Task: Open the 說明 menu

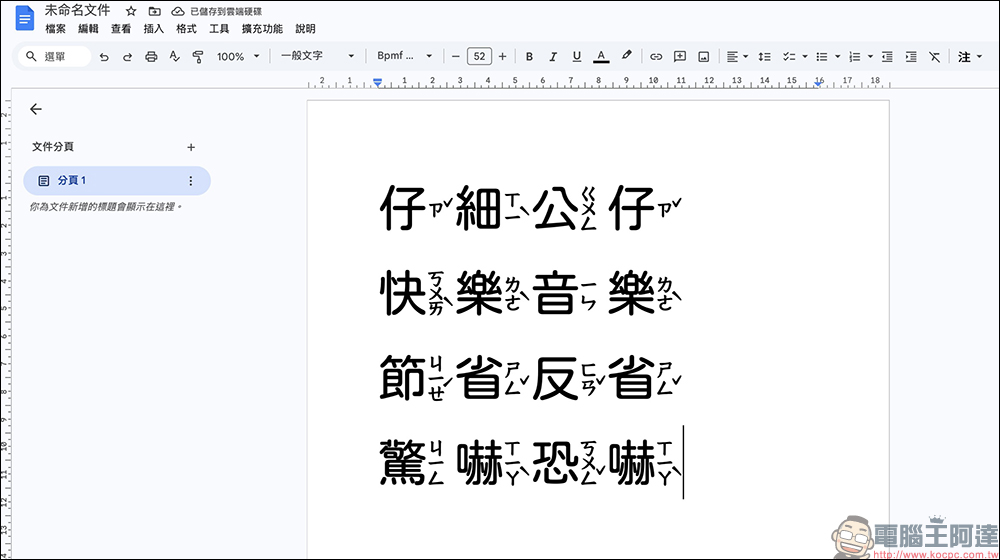Action: pyautogui.click(x=305, y=29)
